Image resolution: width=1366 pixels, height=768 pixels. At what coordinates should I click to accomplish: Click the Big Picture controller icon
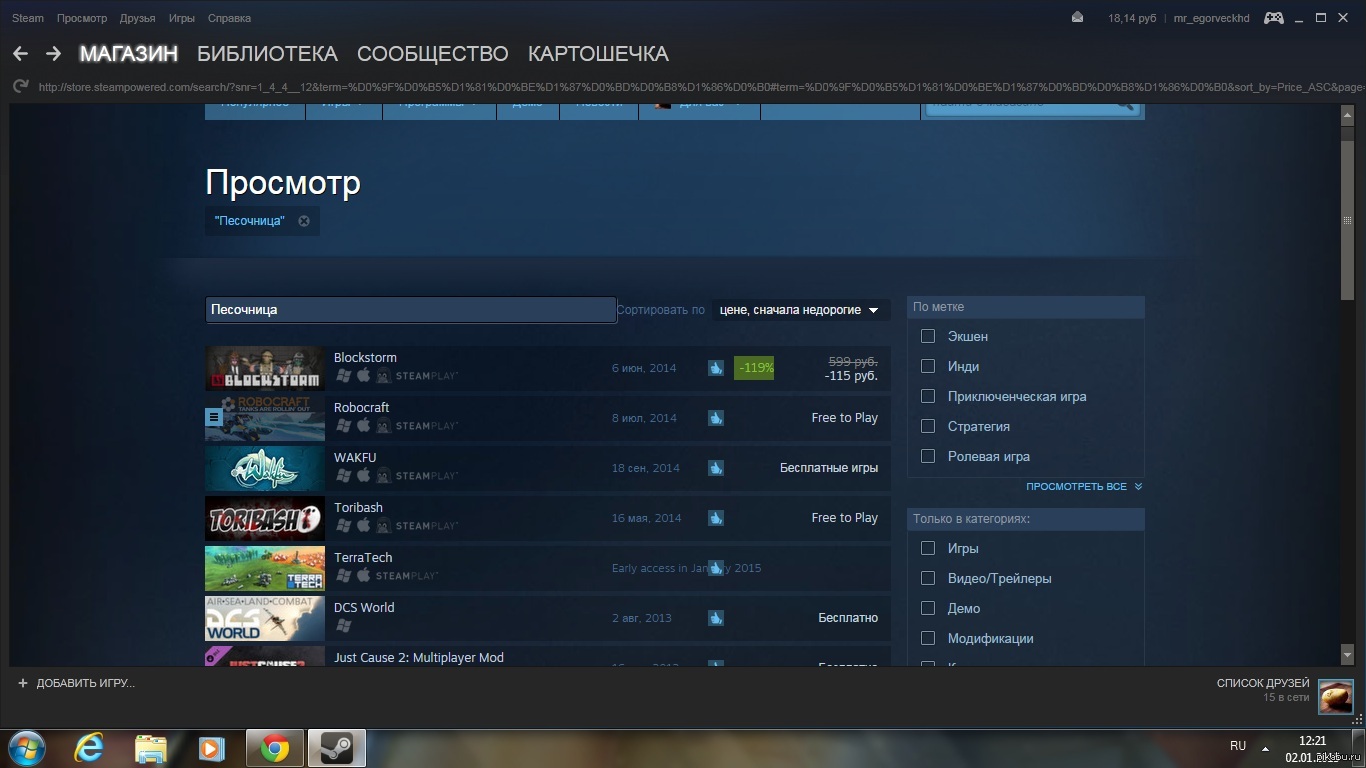point(1273,18)
